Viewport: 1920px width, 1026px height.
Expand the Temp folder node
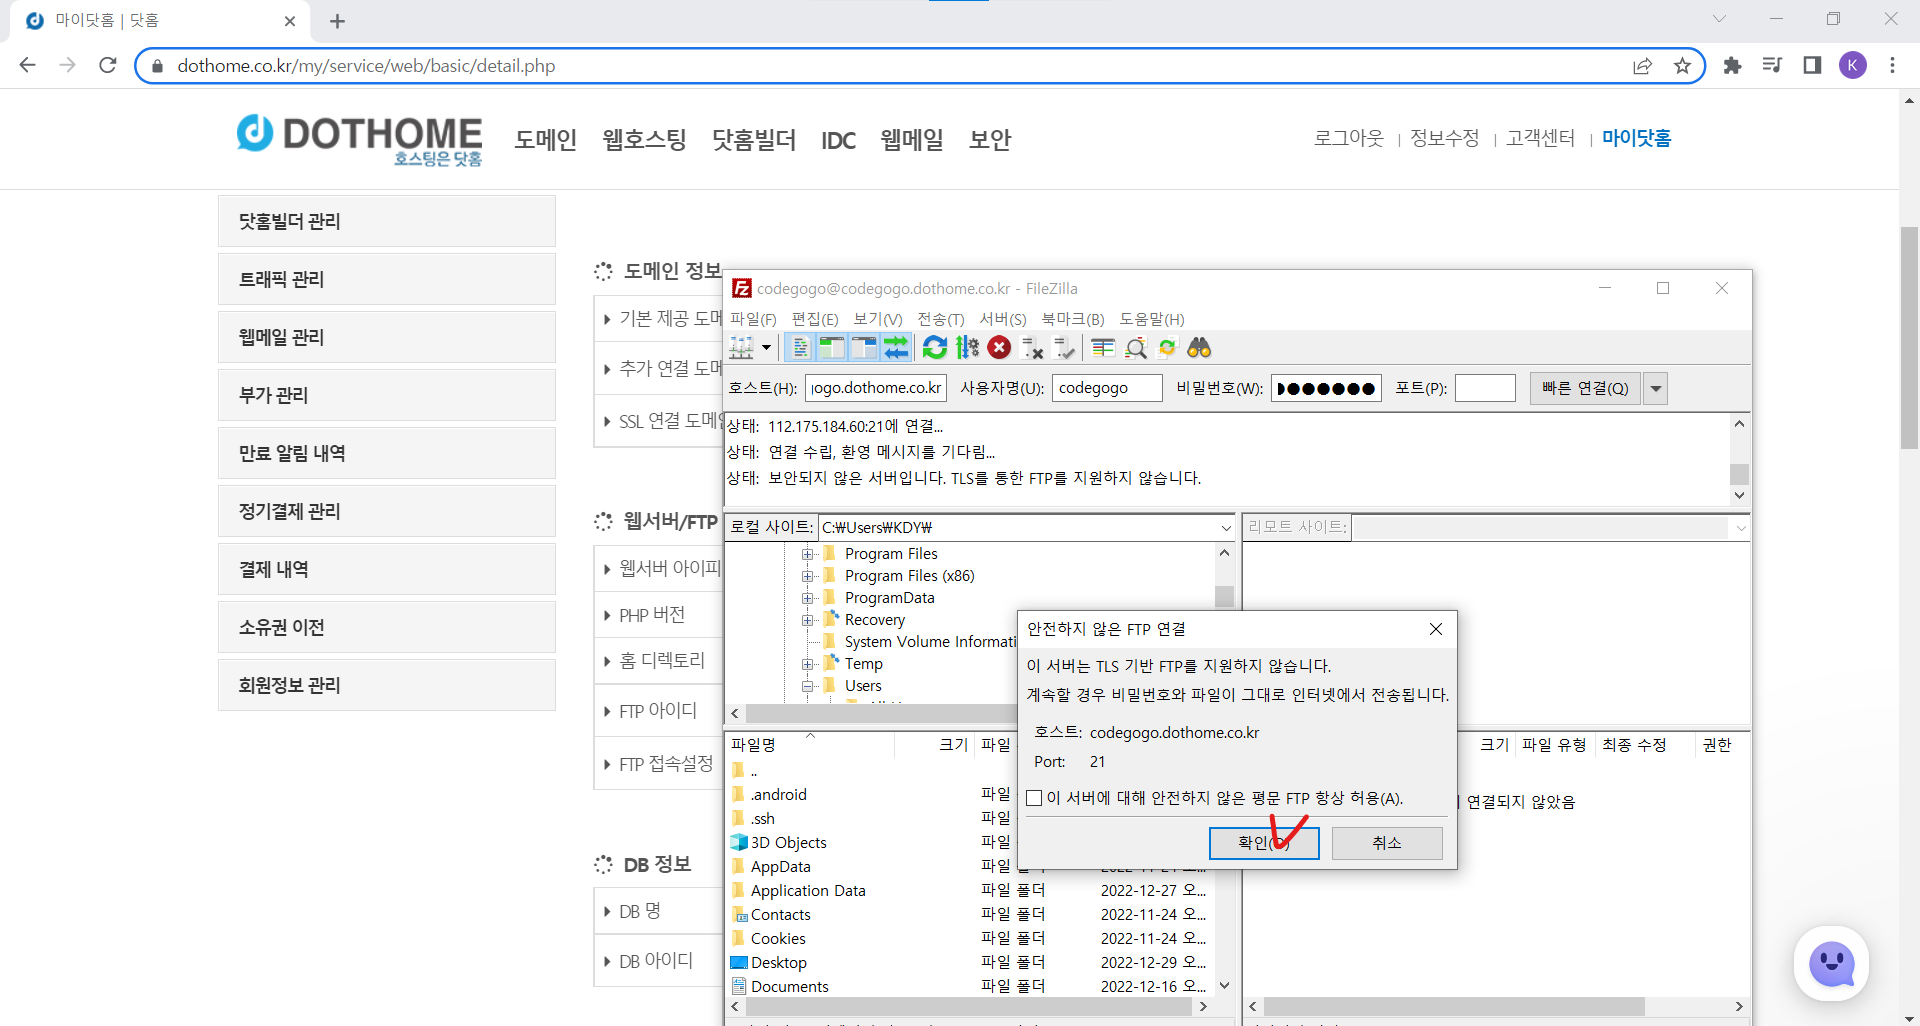coord(808,664)
